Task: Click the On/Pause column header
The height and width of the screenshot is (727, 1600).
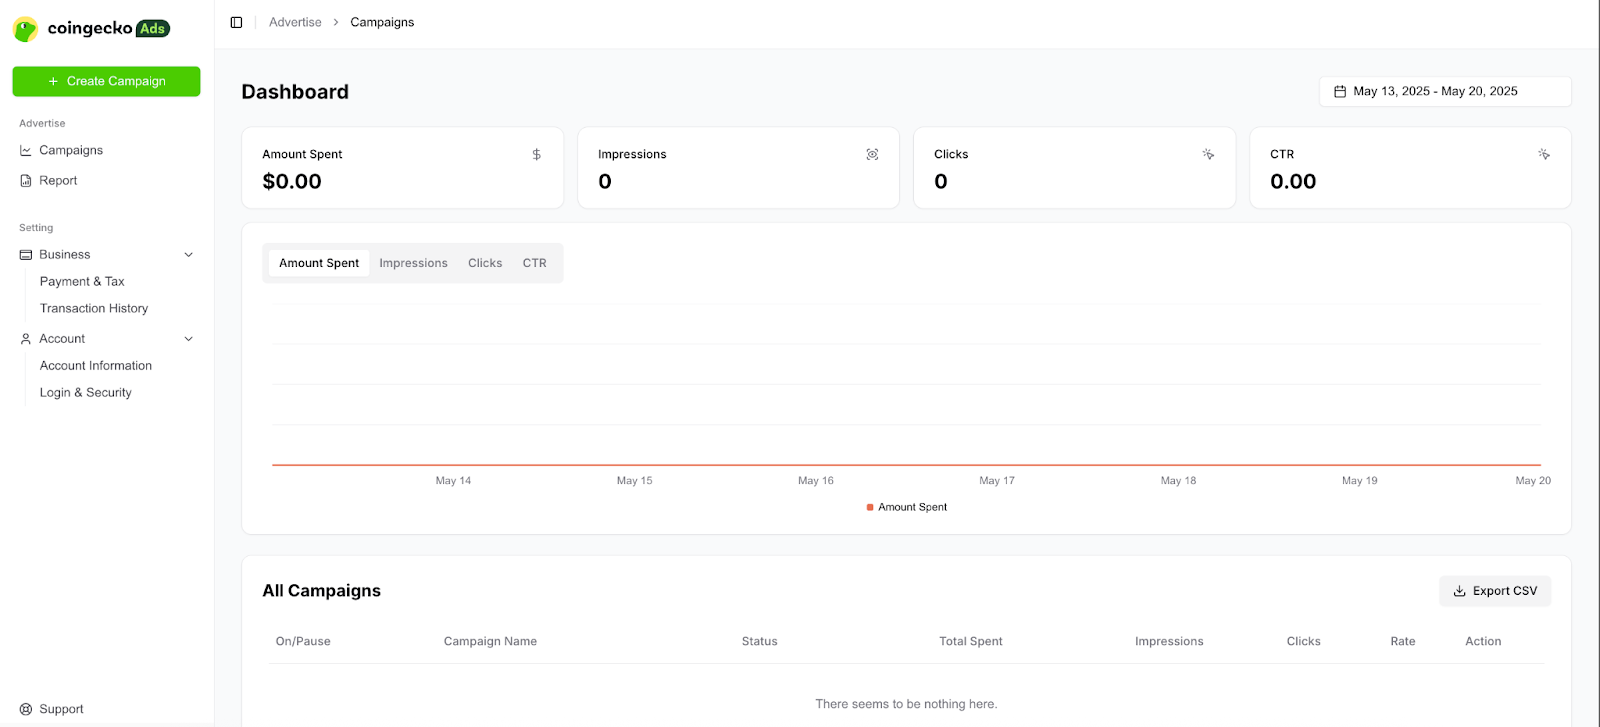Action: (x=303, y=641)
